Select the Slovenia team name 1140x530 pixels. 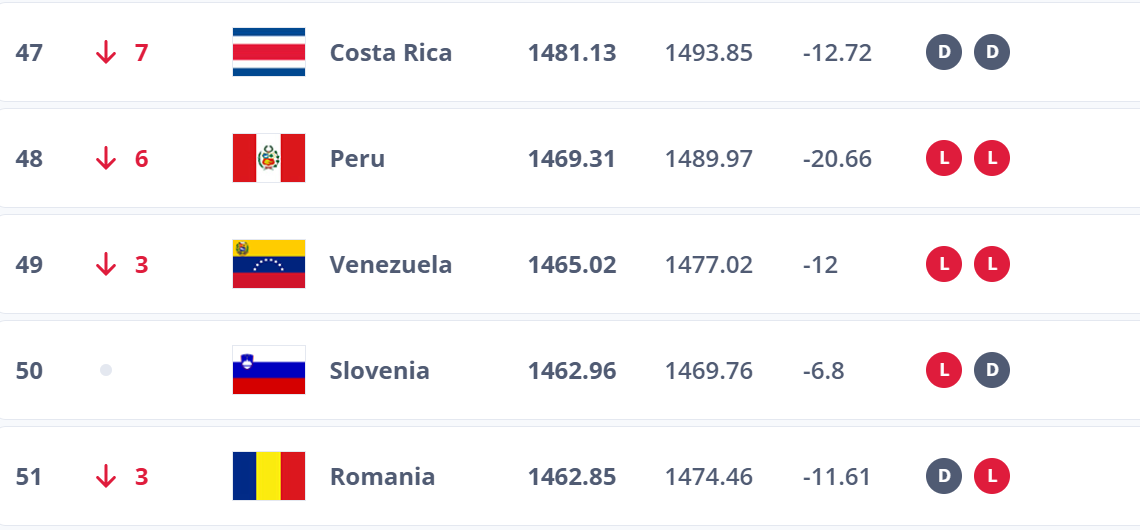[379, 370]
